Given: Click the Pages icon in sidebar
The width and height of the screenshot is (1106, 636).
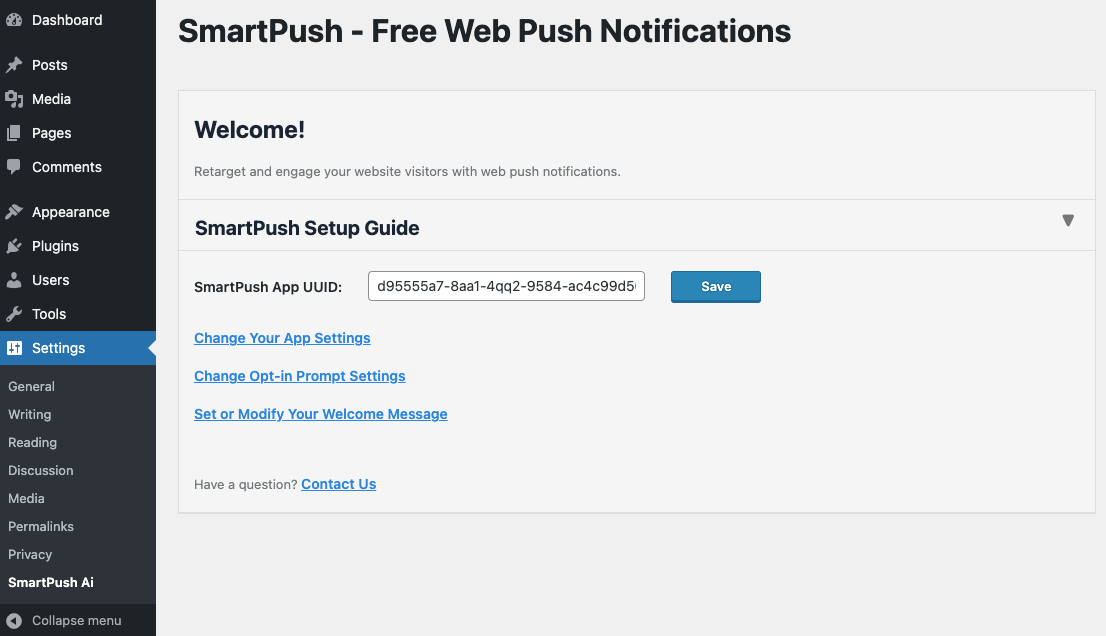Looking at the screenshot, I should [x=14, y=133].
